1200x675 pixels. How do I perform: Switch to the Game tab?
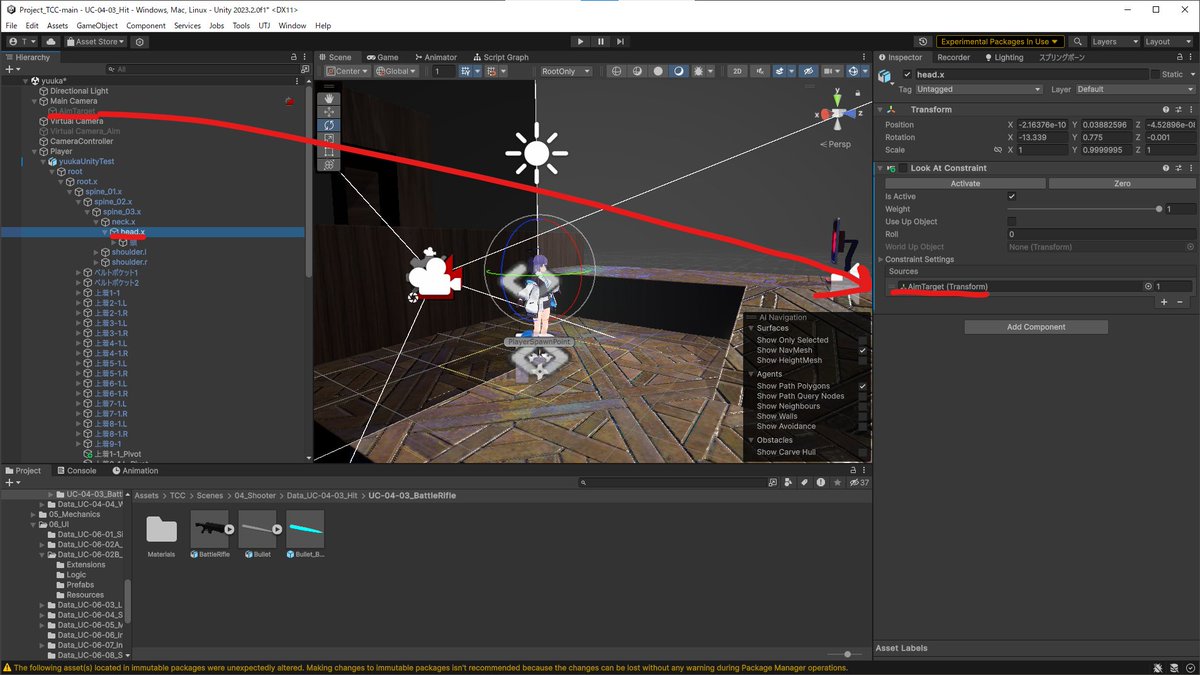(x=382, y=57)
